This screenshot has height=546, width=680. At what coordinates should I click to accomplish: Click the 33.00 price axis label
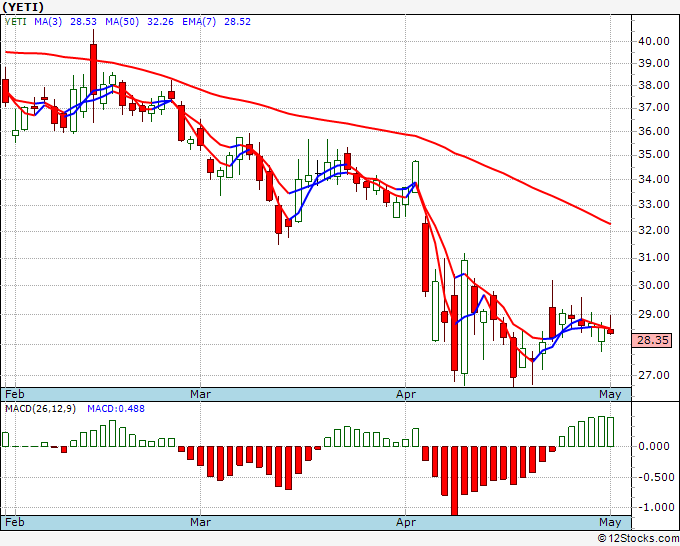654,204
